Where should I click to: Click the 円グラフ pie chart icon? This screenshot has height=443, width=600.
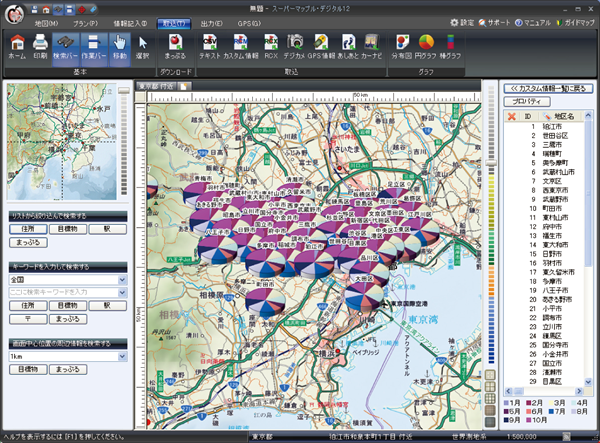coord(426,46)
